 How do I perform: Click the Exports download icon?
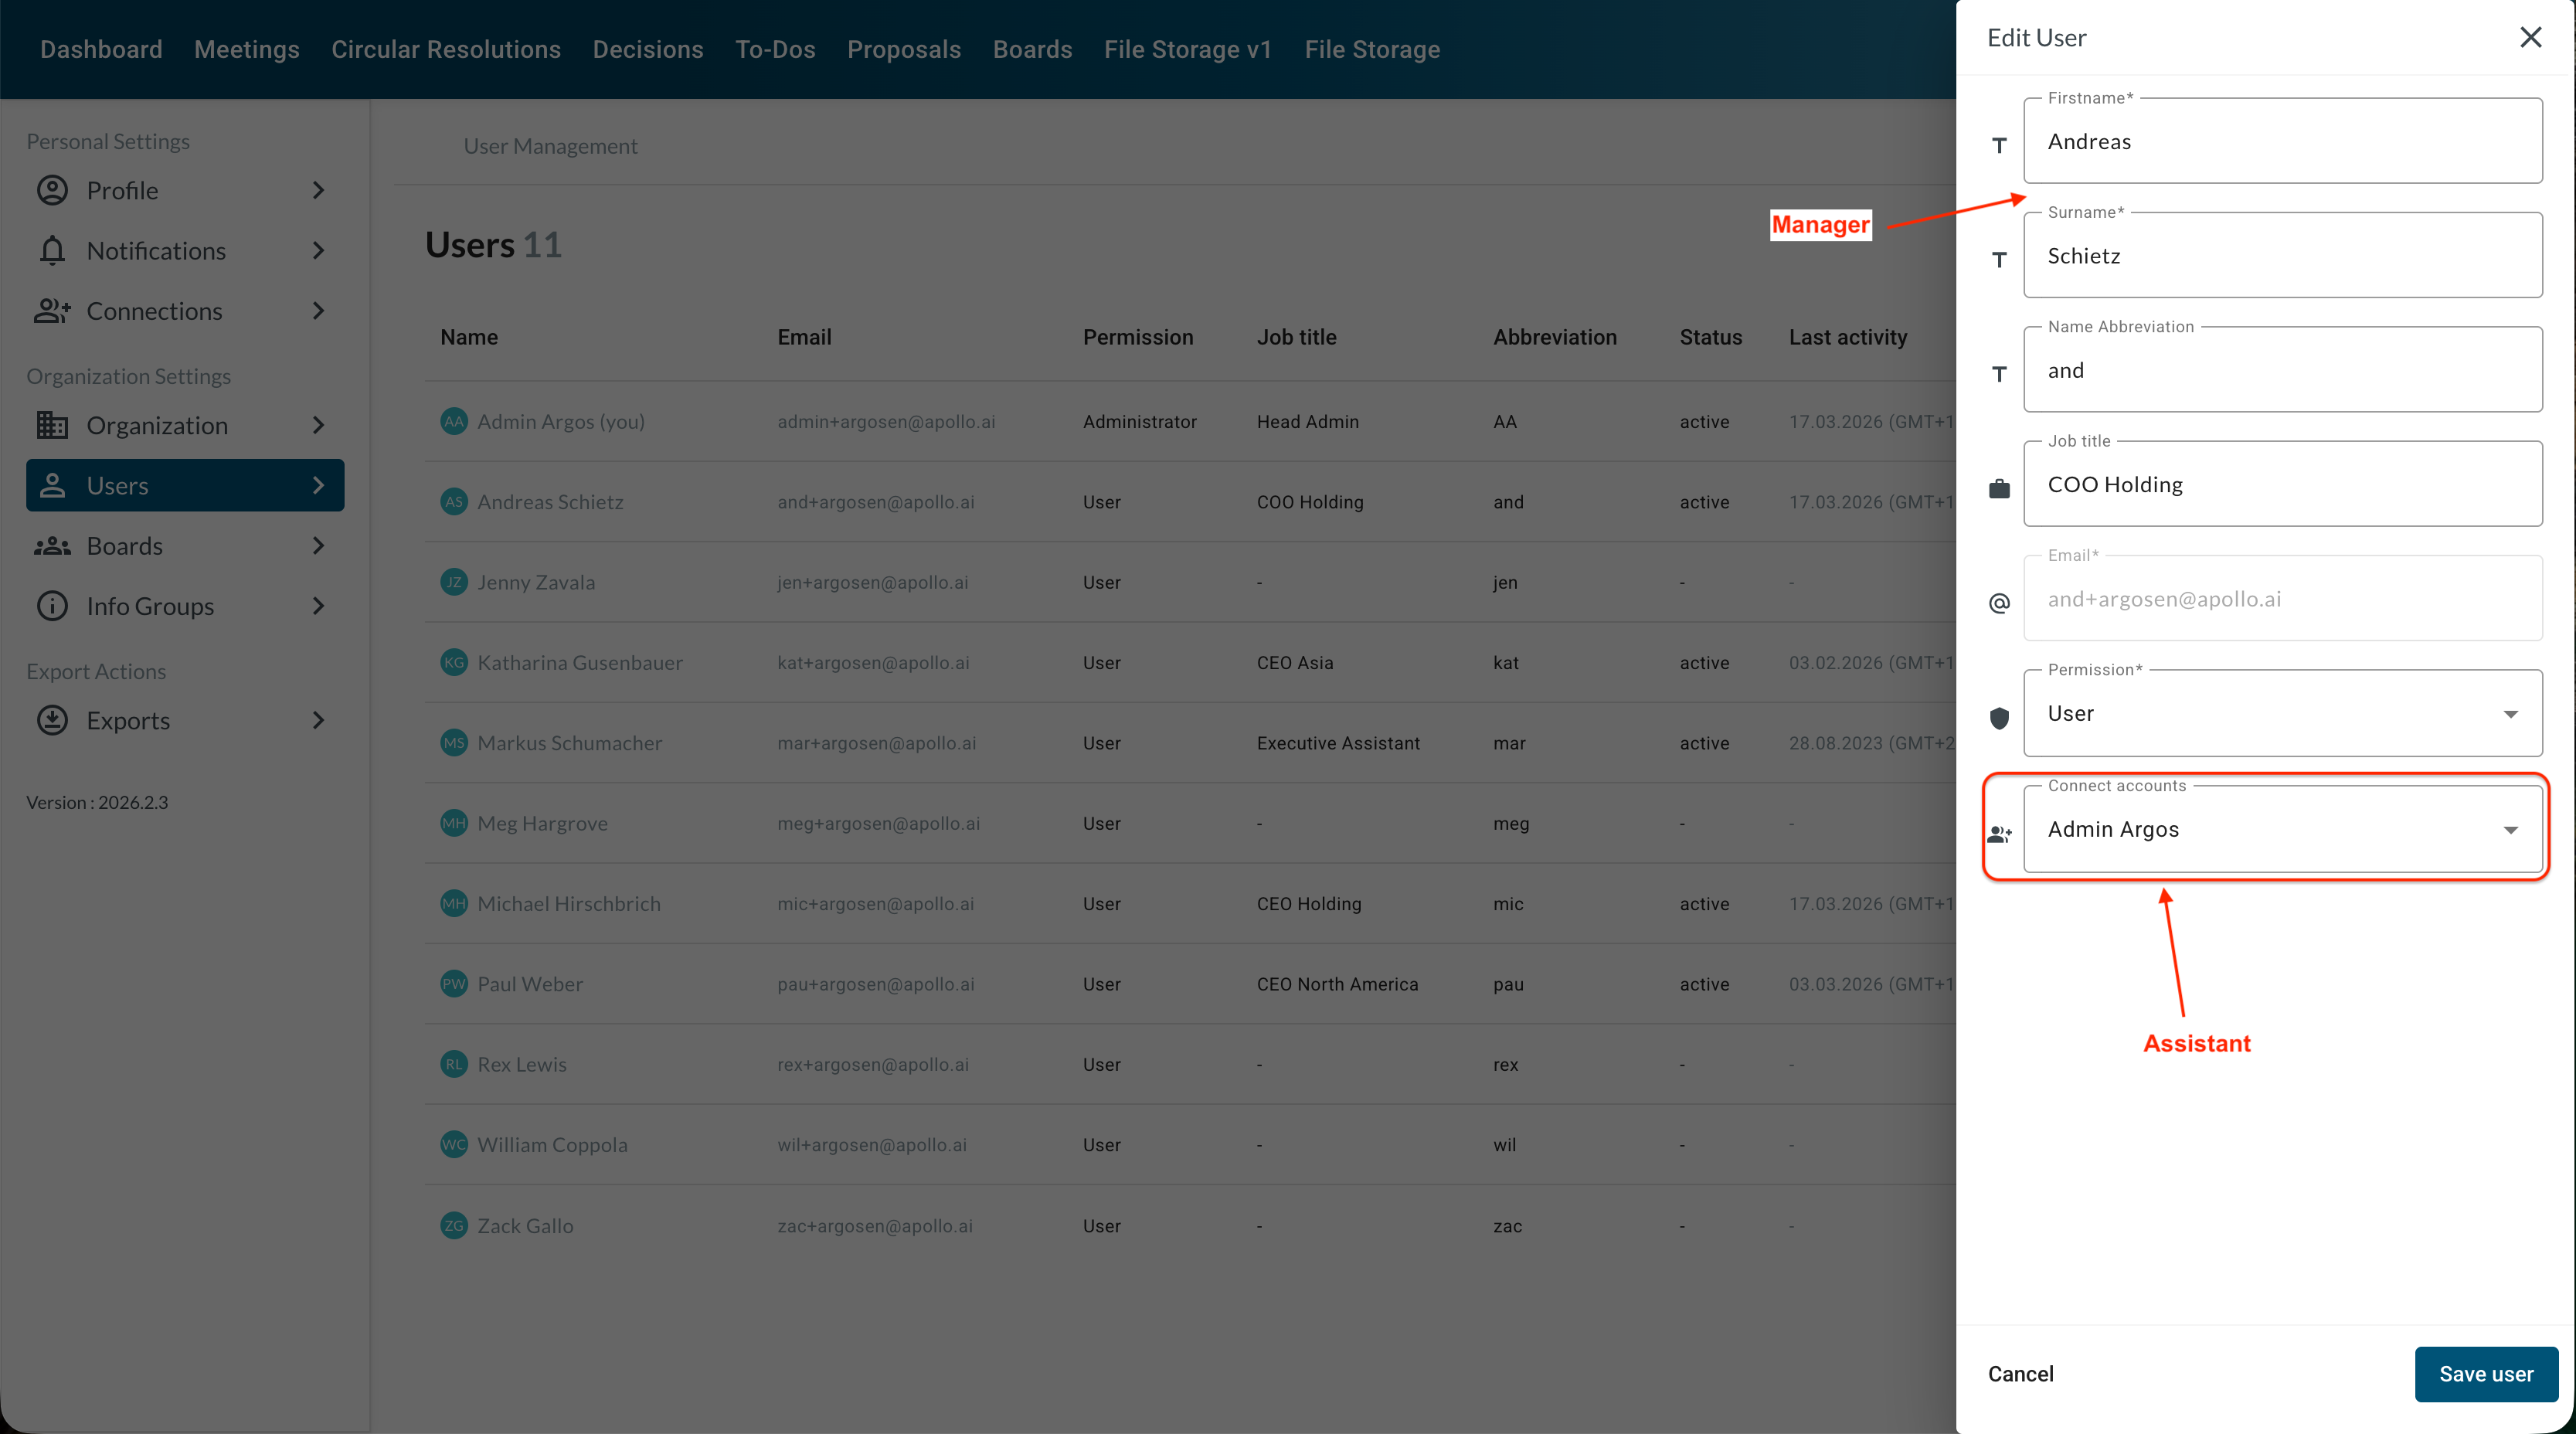52,720
